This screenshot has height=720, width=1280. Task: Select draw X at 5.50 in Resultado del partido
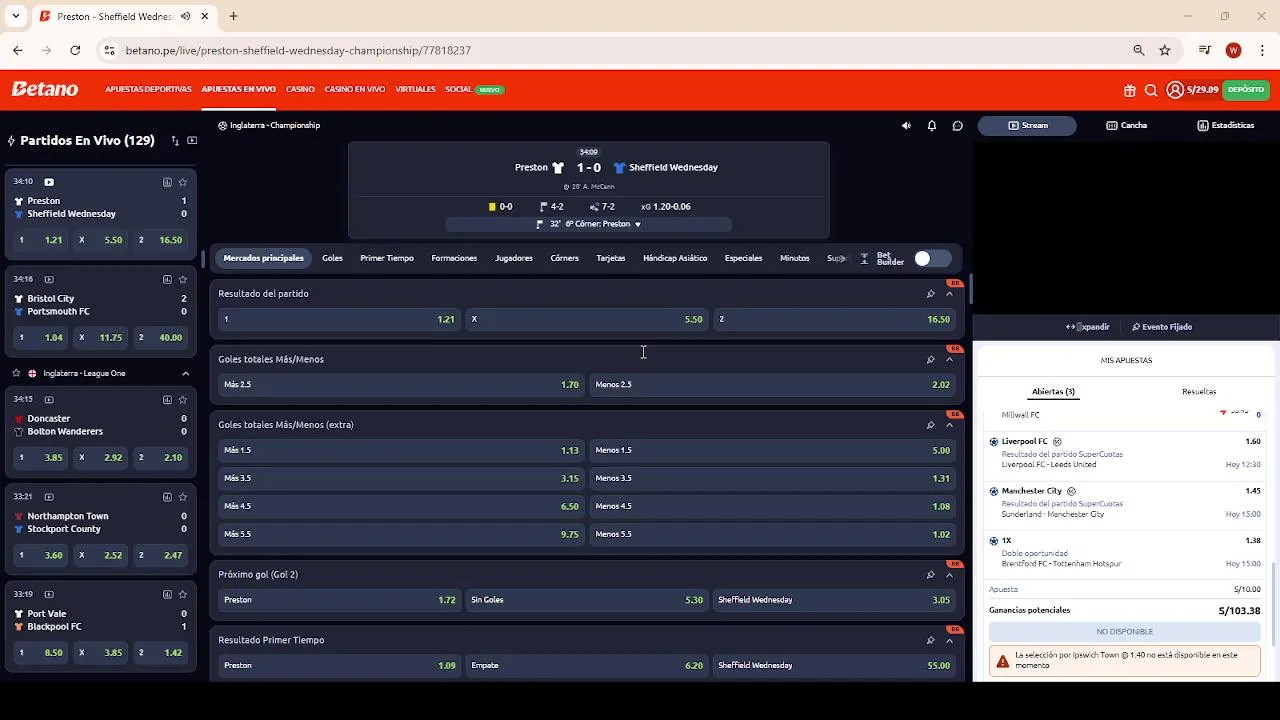point(587,320)
